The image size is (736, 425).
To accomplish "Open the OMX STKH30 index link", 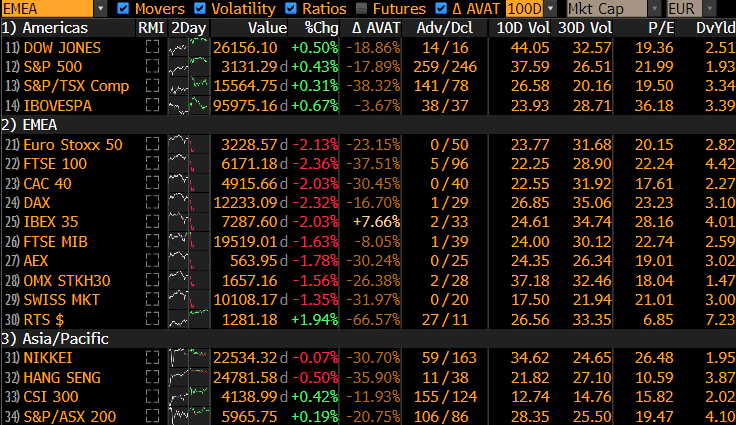I will (x=67, y=280).
